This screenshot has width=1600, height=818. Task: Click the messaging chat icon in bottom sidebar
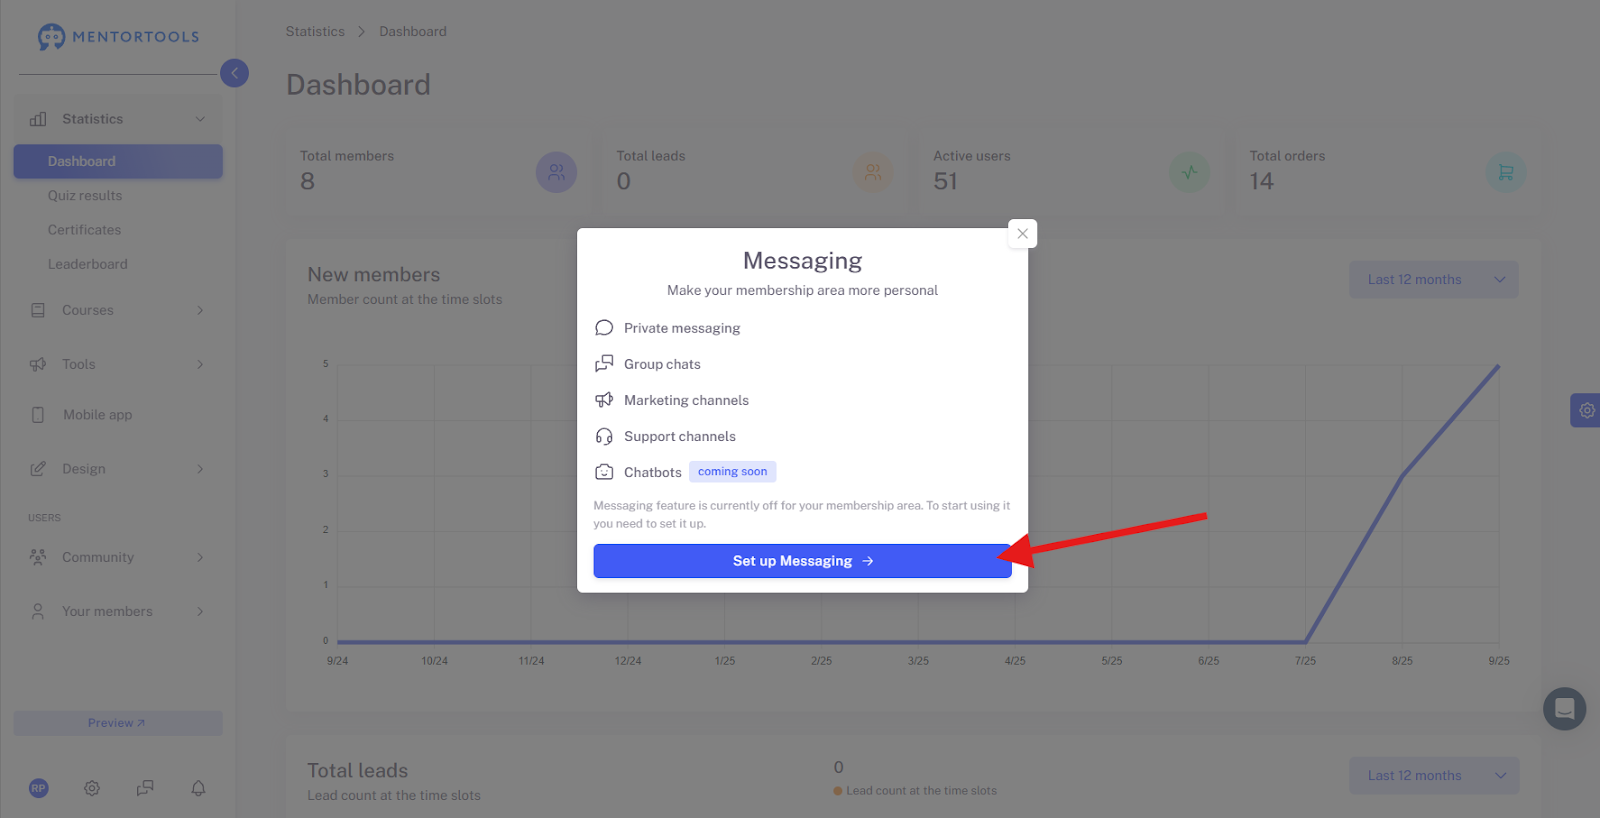[x=145, y=788]
